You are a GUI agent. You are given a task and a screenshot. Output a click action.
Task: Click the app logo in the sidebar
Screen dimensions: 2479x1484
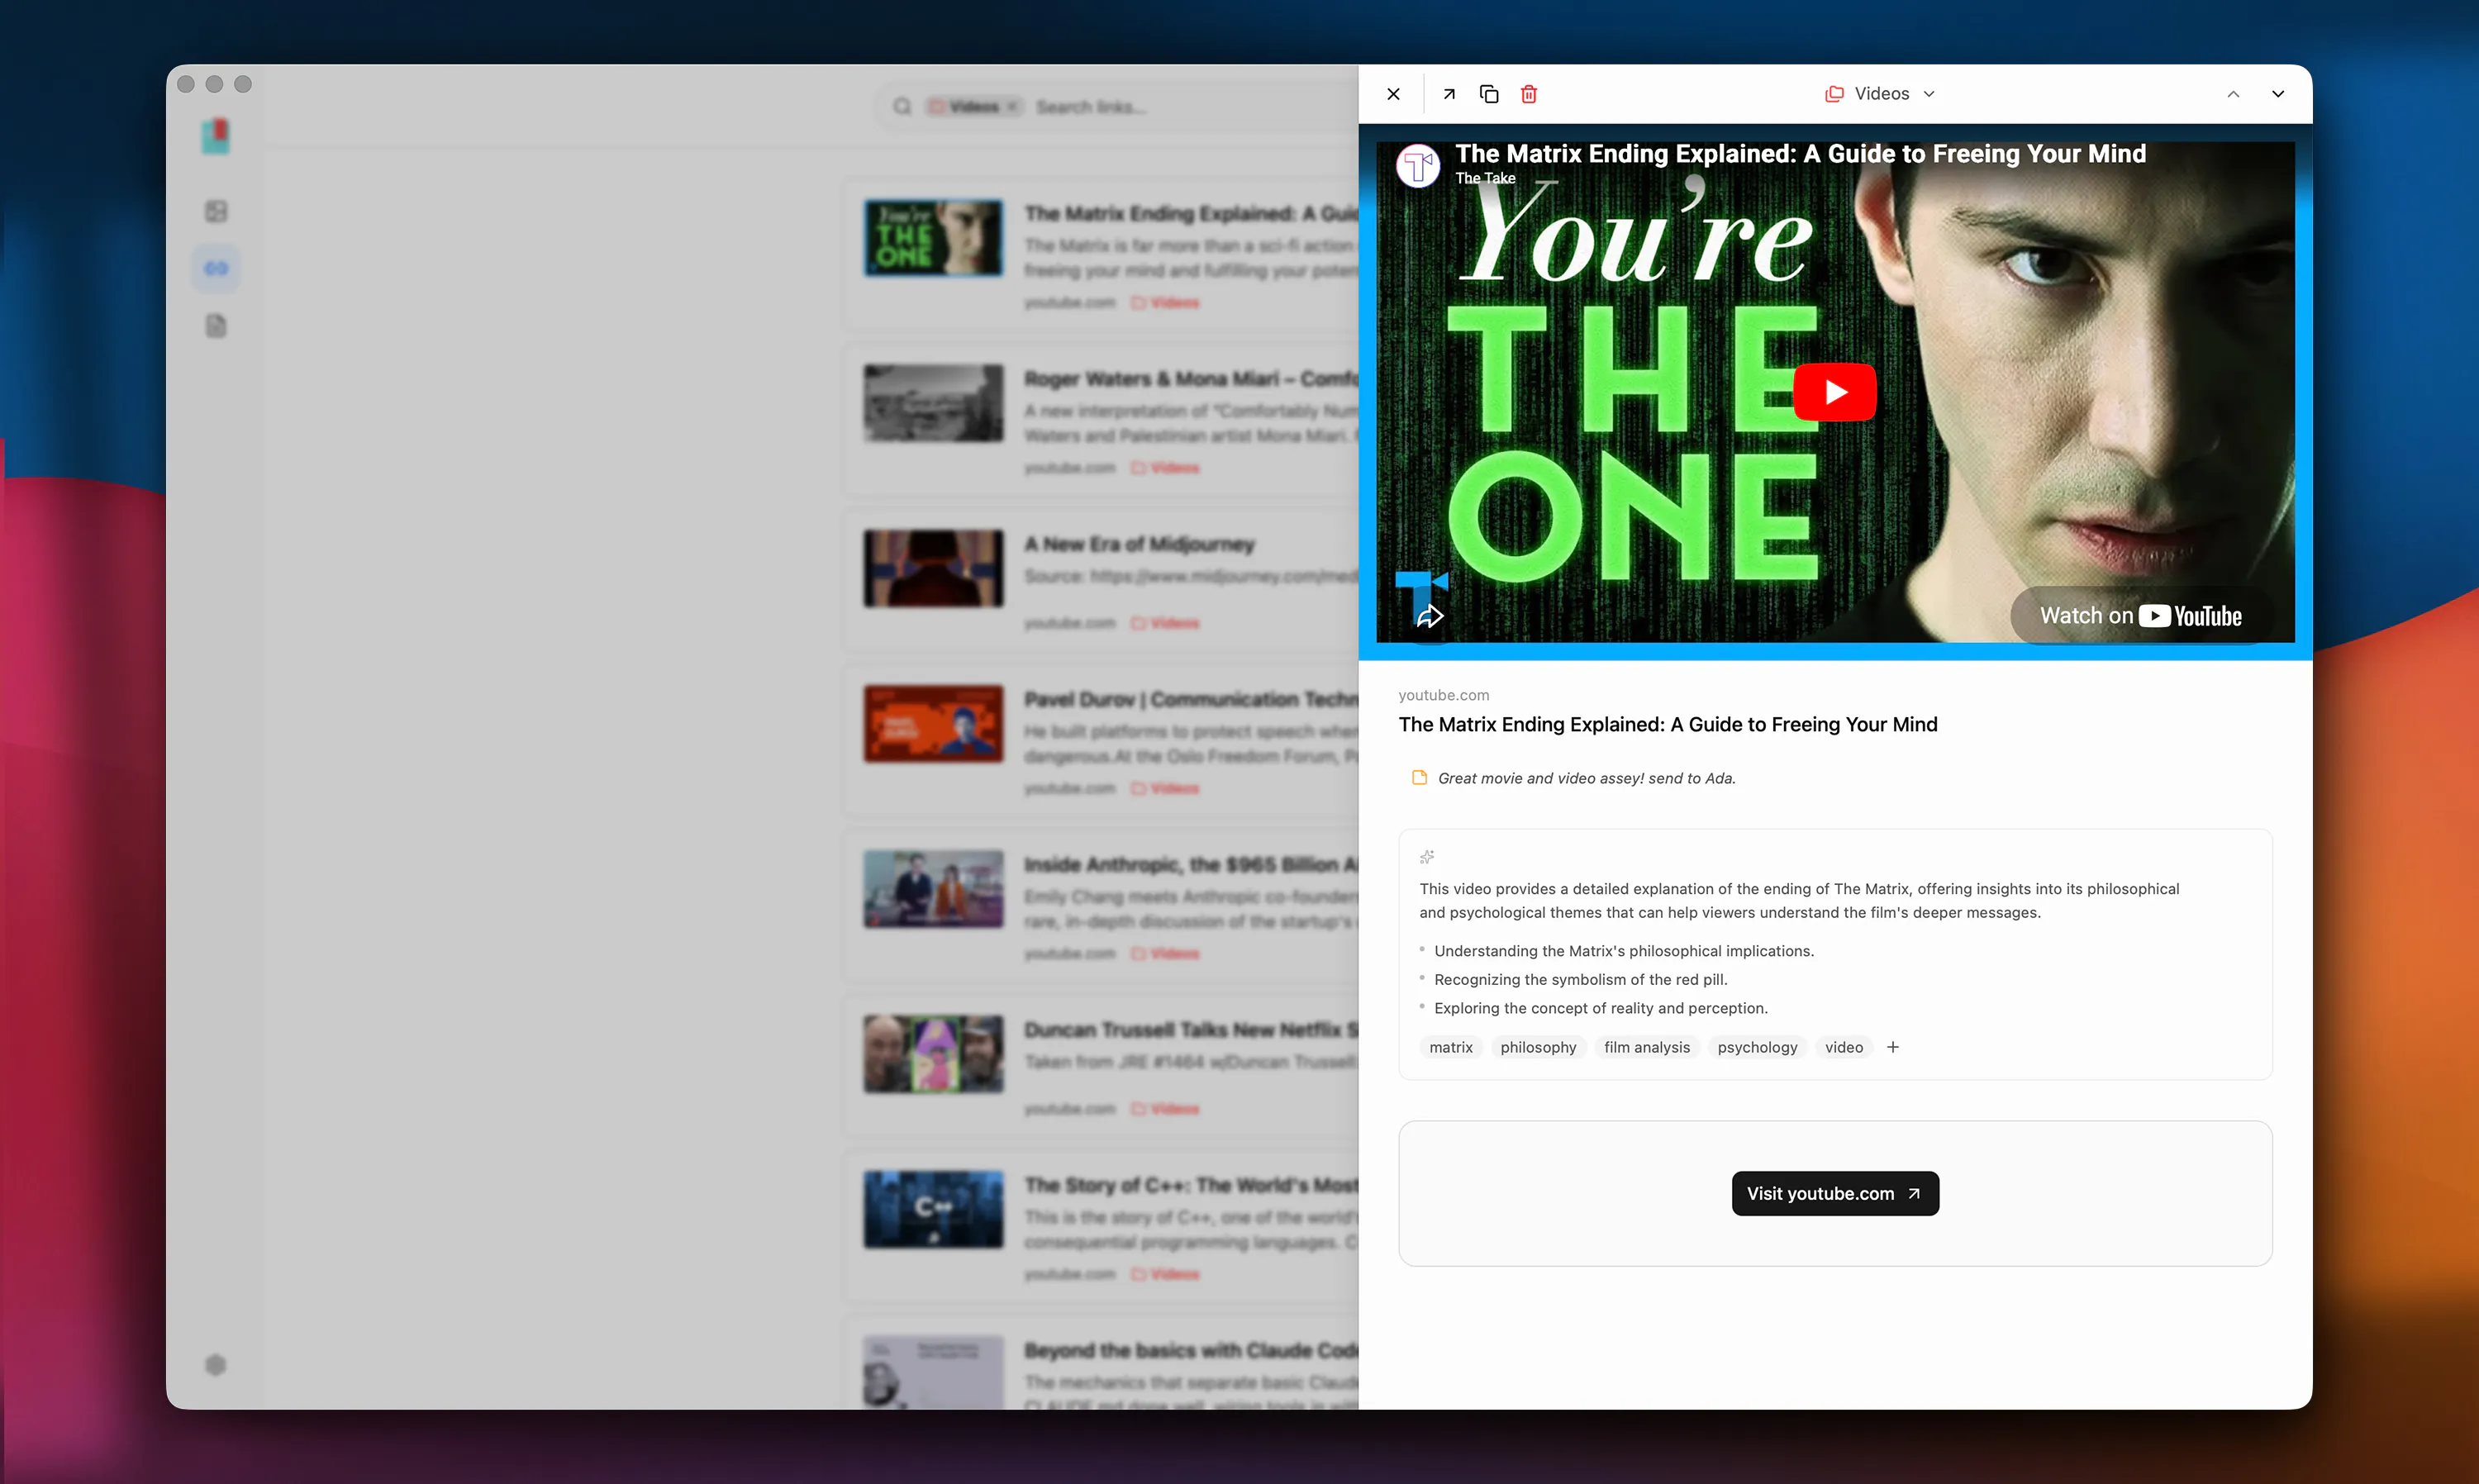click(x=216, y=137)
